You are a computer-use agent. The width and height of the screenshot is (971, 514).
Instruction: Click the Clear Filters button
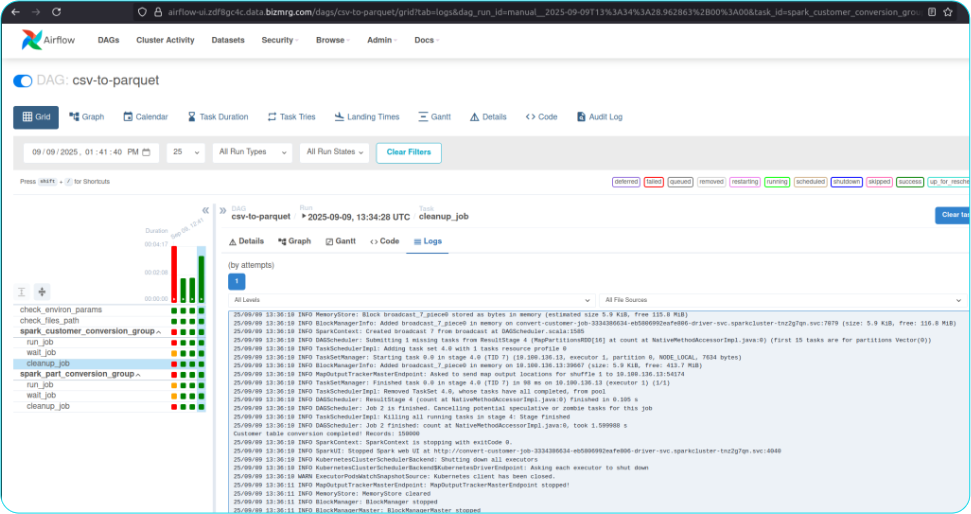409,153
